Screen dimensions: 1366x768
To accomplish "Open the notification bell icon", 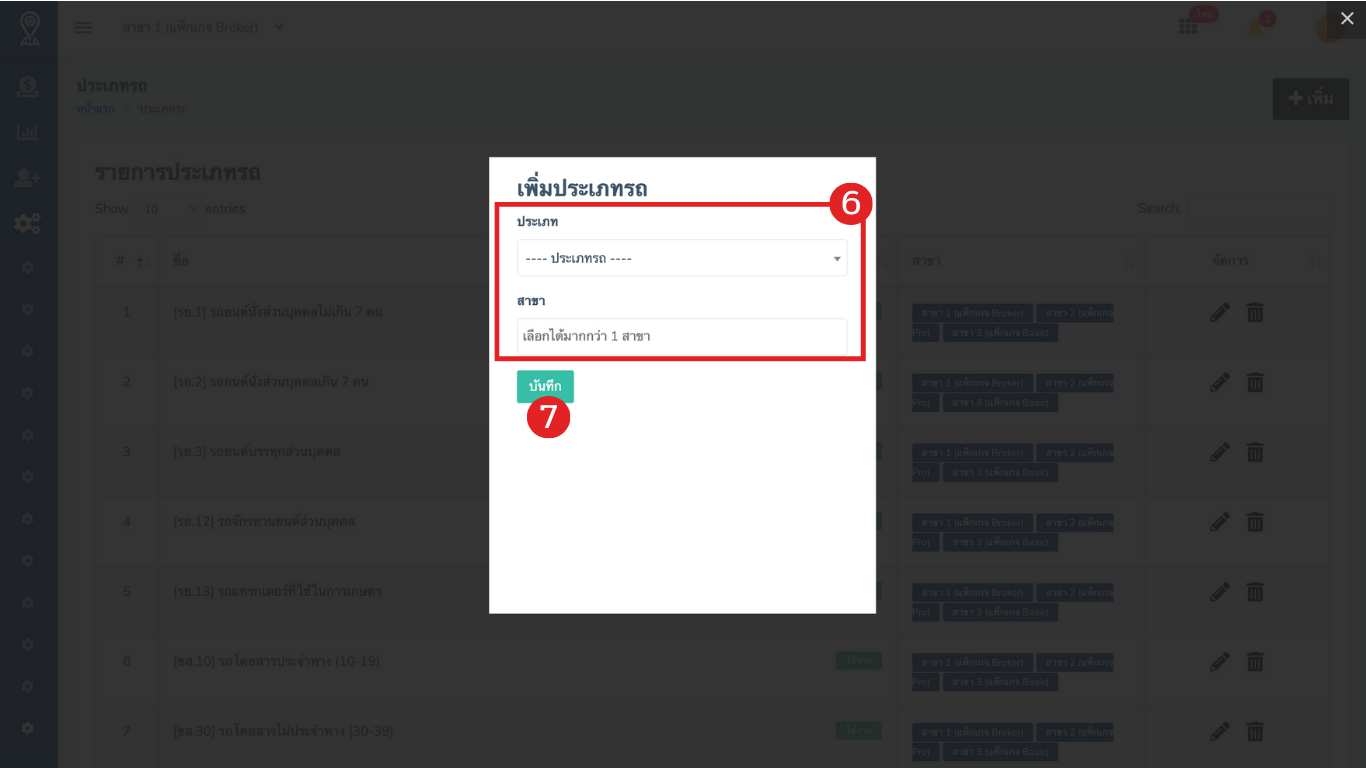I will (x=1256, y=27).
